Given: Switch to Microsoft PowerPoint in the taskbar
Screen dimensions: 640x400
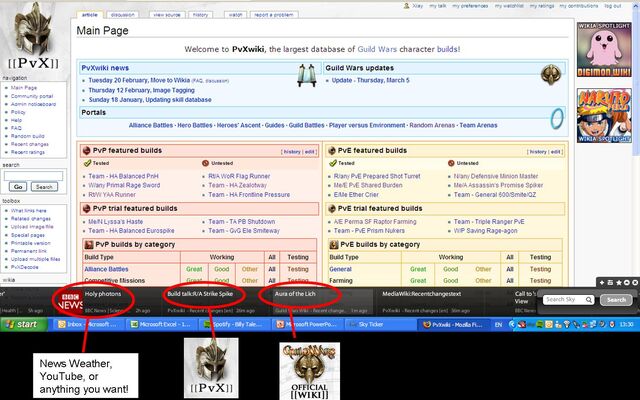Looking at the screenshot, I should coord(308,324).
